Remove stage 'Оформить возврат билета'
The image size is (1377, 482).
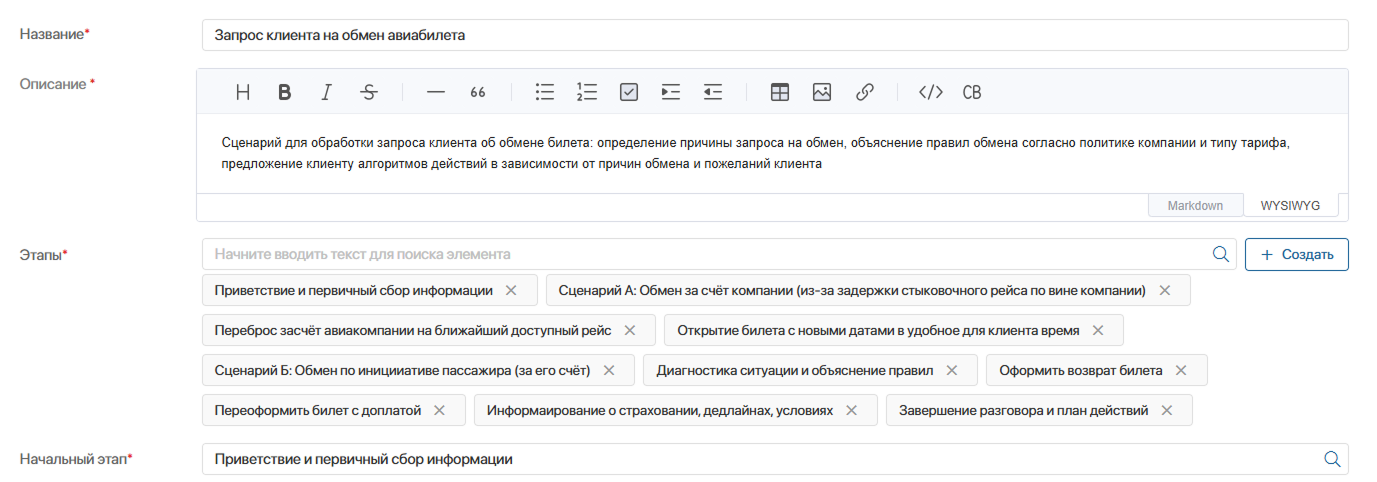coord(1181,370)
